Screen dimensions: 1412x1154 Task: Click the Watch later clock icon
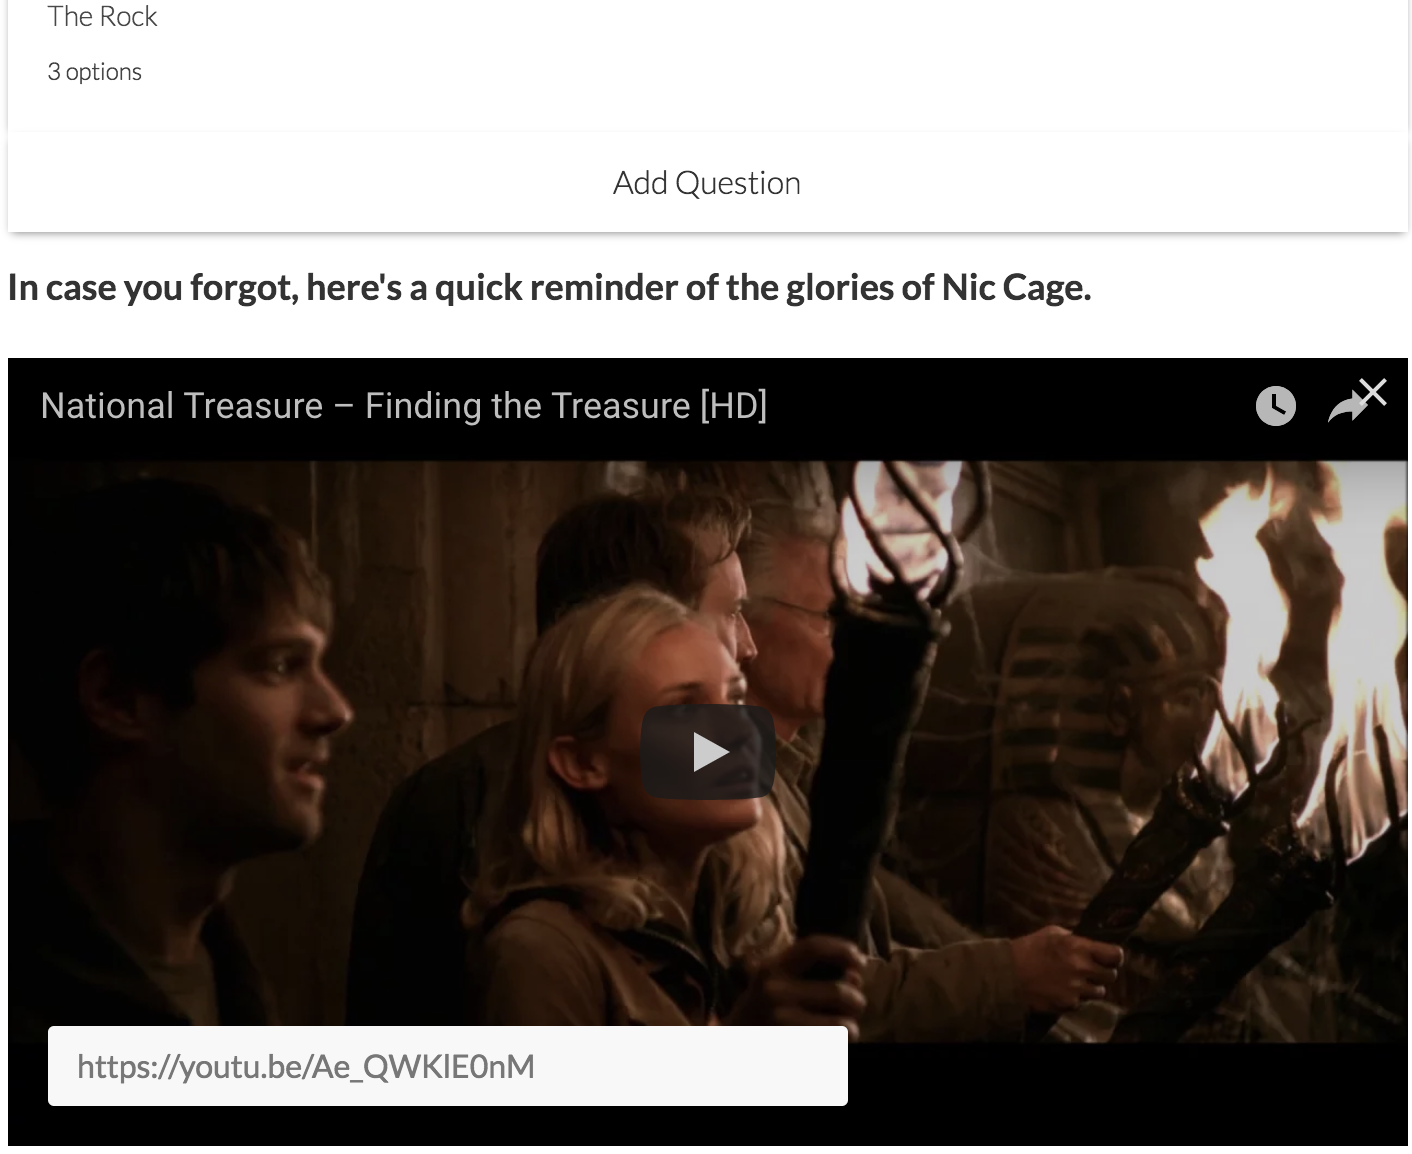coord(1275,406)
